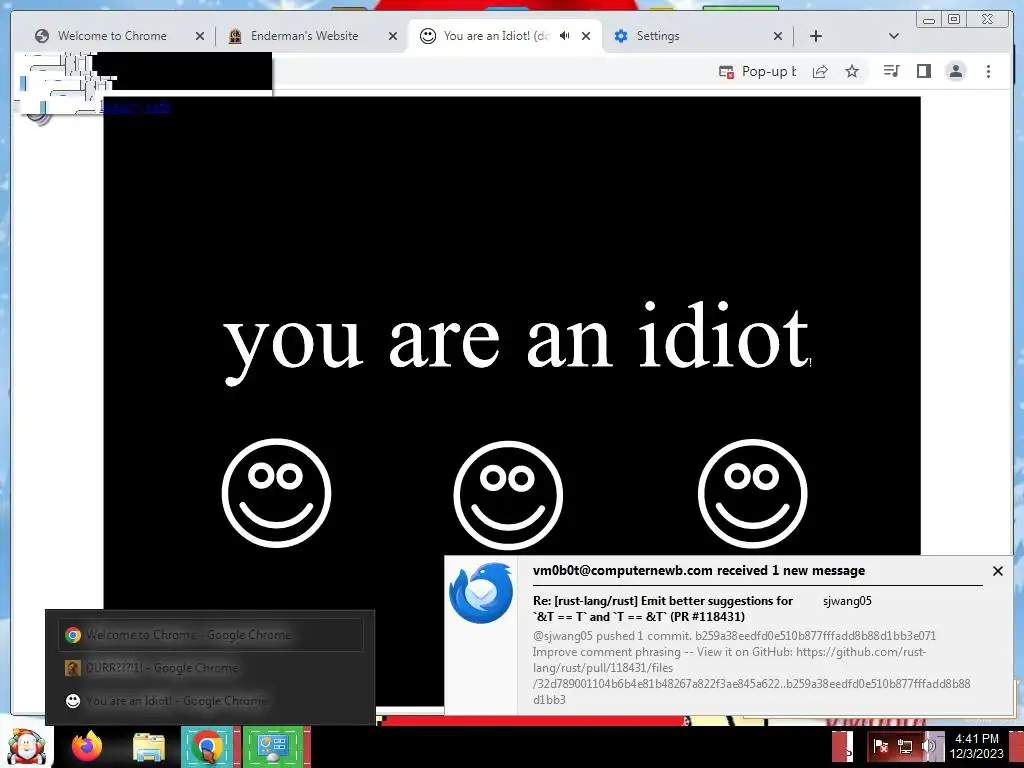Launch Firefox from the taskbar
Viewport: 1024px width, 768px height.
tap(87, 746)
